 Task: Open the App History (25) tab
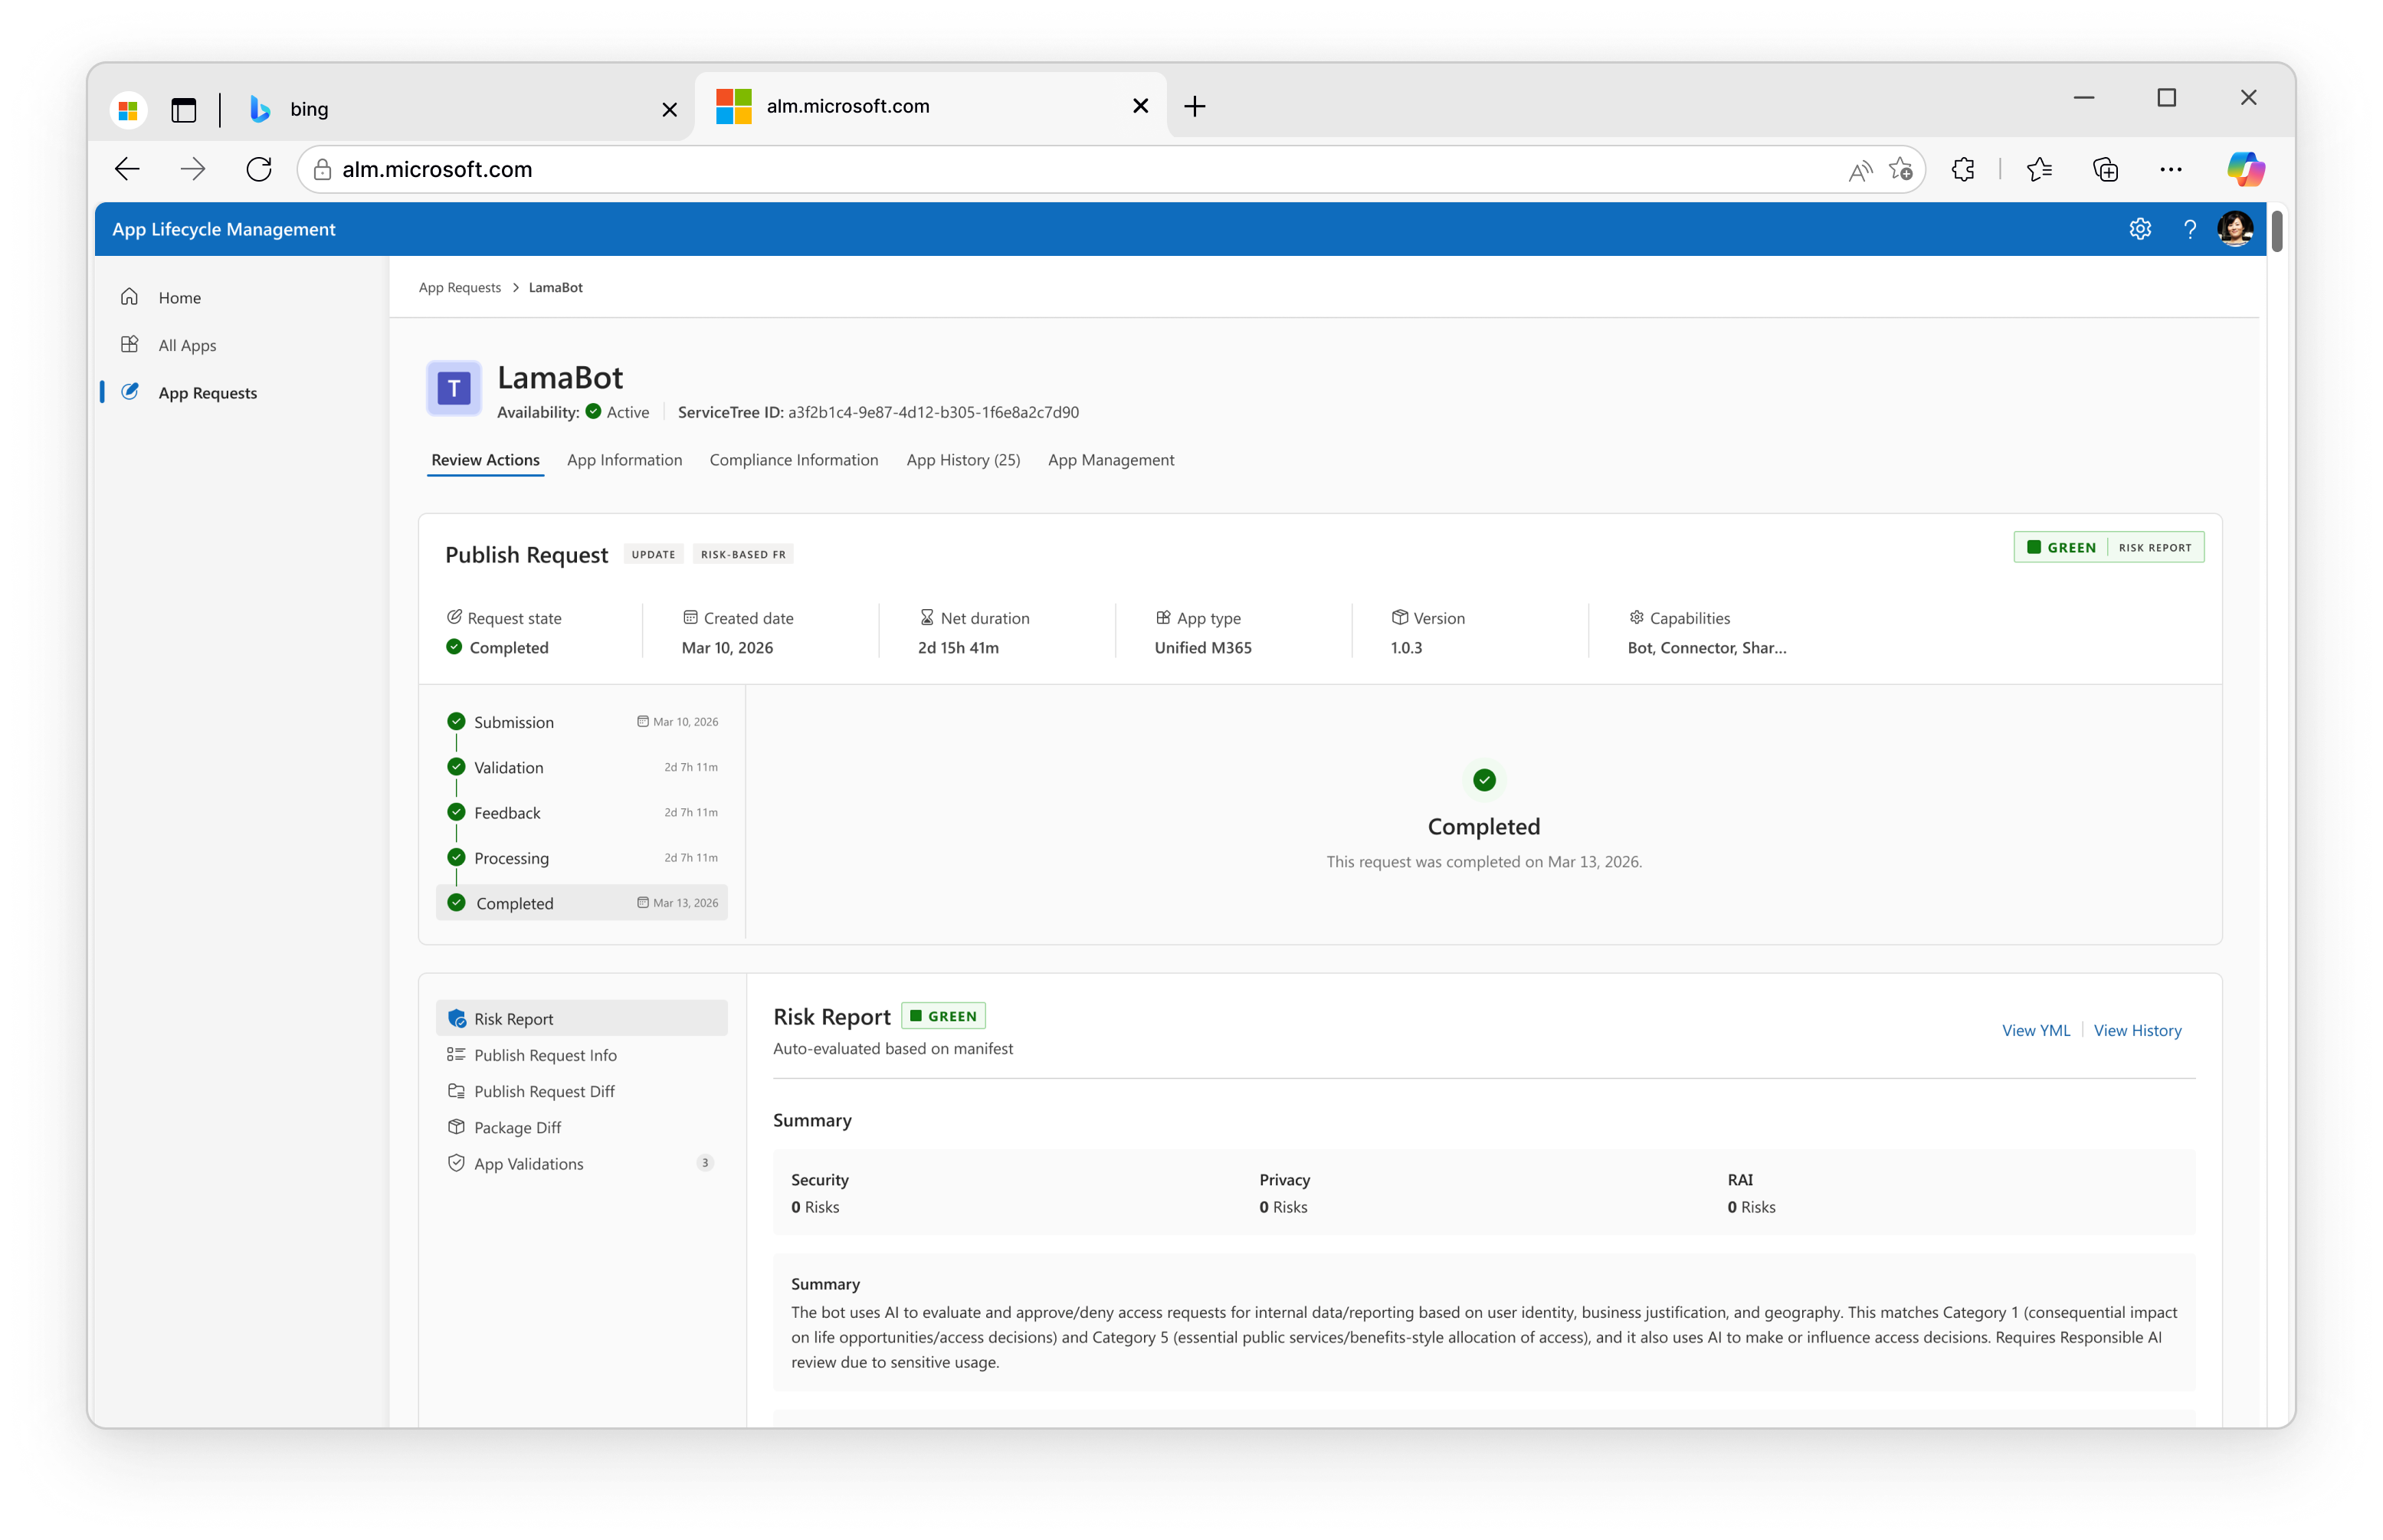[x=963, y=460]
